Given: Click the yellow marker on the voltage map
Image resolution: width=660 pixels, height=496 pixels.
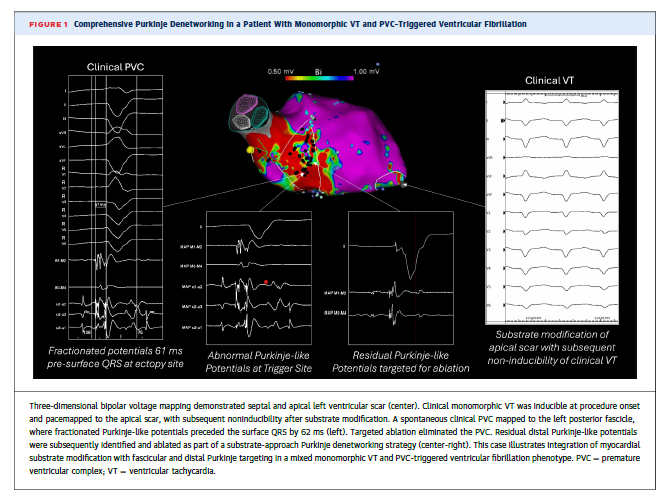Looking at the screenshot, I should (250, 150).
